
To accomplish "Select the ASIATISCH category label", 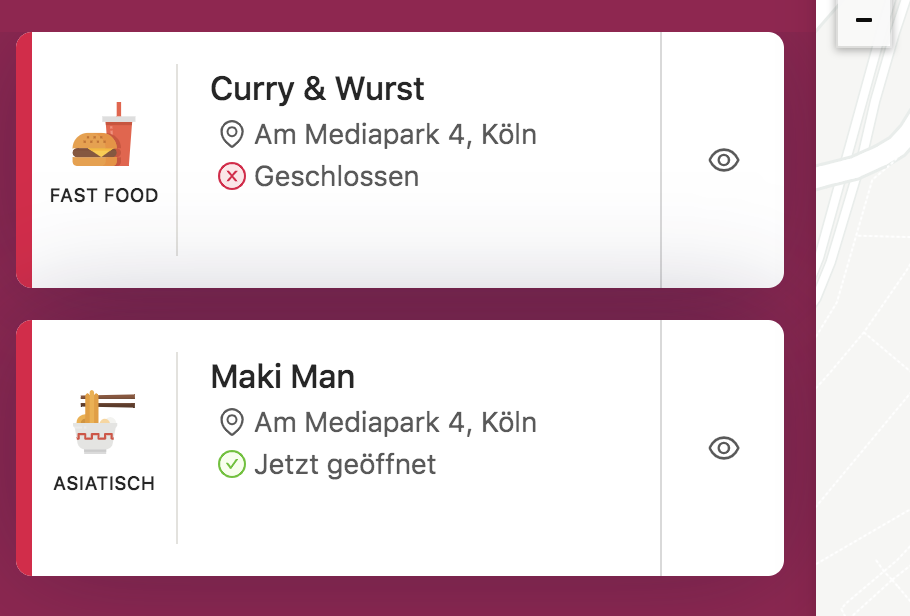I will click(x=104, y=484).
